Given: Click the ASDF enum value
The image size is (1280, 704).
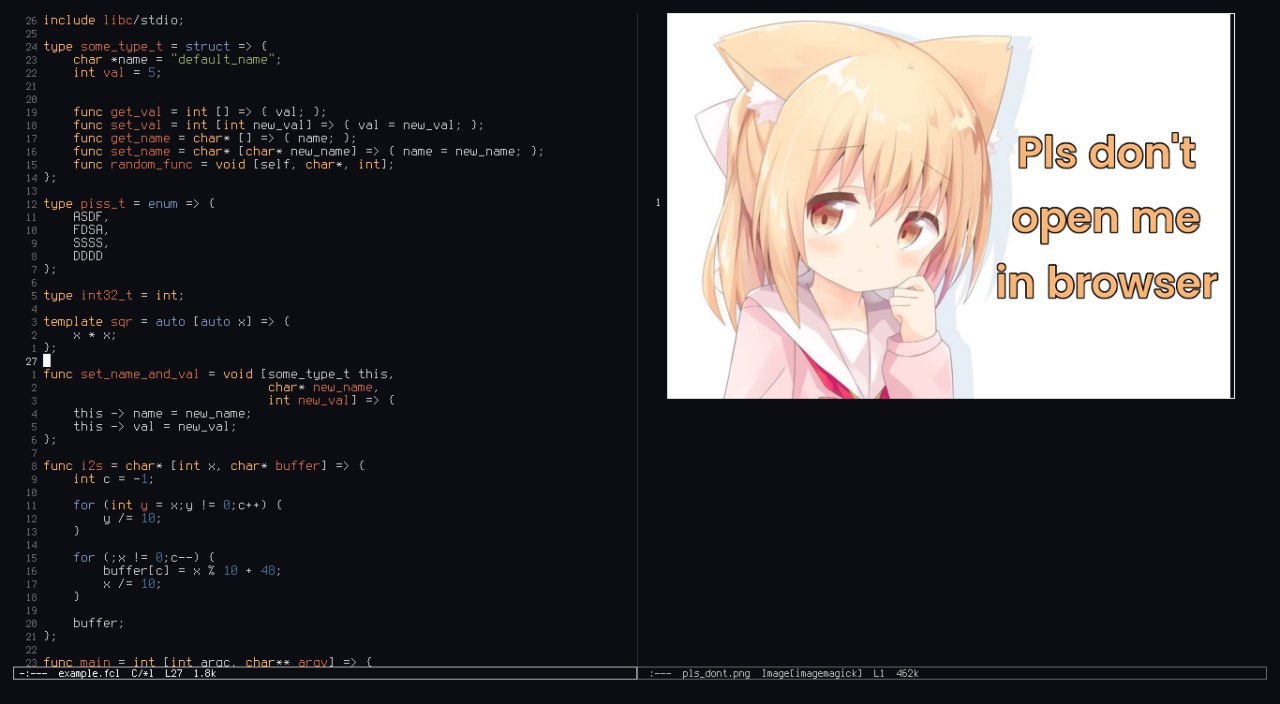Looking at the screenshot, I should [x=90, y=217].
